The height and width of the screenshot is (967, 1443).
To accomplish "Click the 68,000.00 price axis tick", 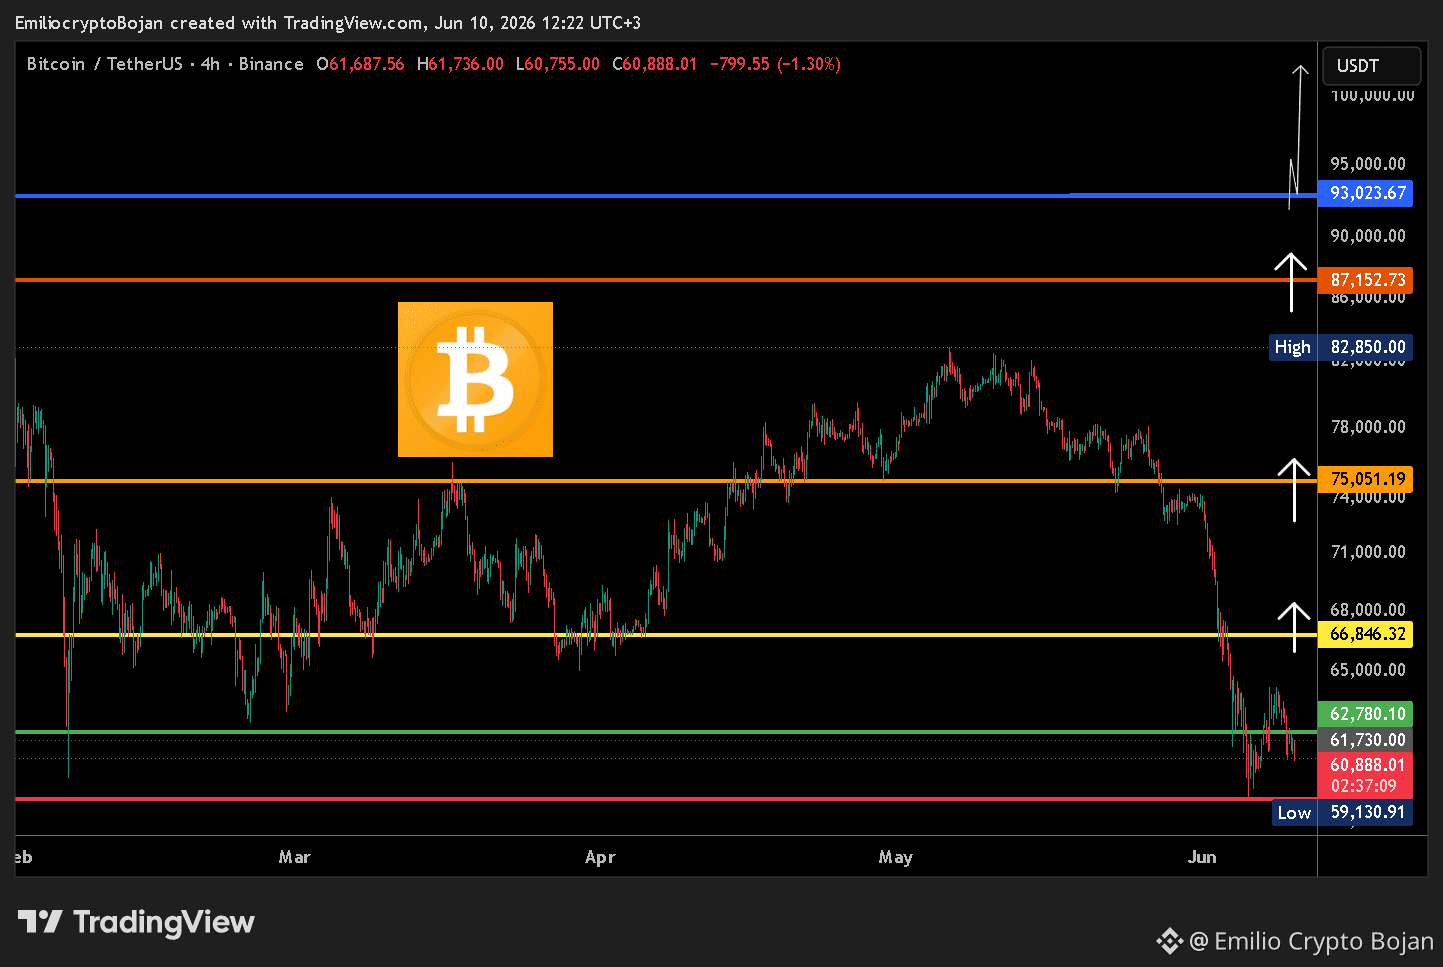I will click(1367, 610).
